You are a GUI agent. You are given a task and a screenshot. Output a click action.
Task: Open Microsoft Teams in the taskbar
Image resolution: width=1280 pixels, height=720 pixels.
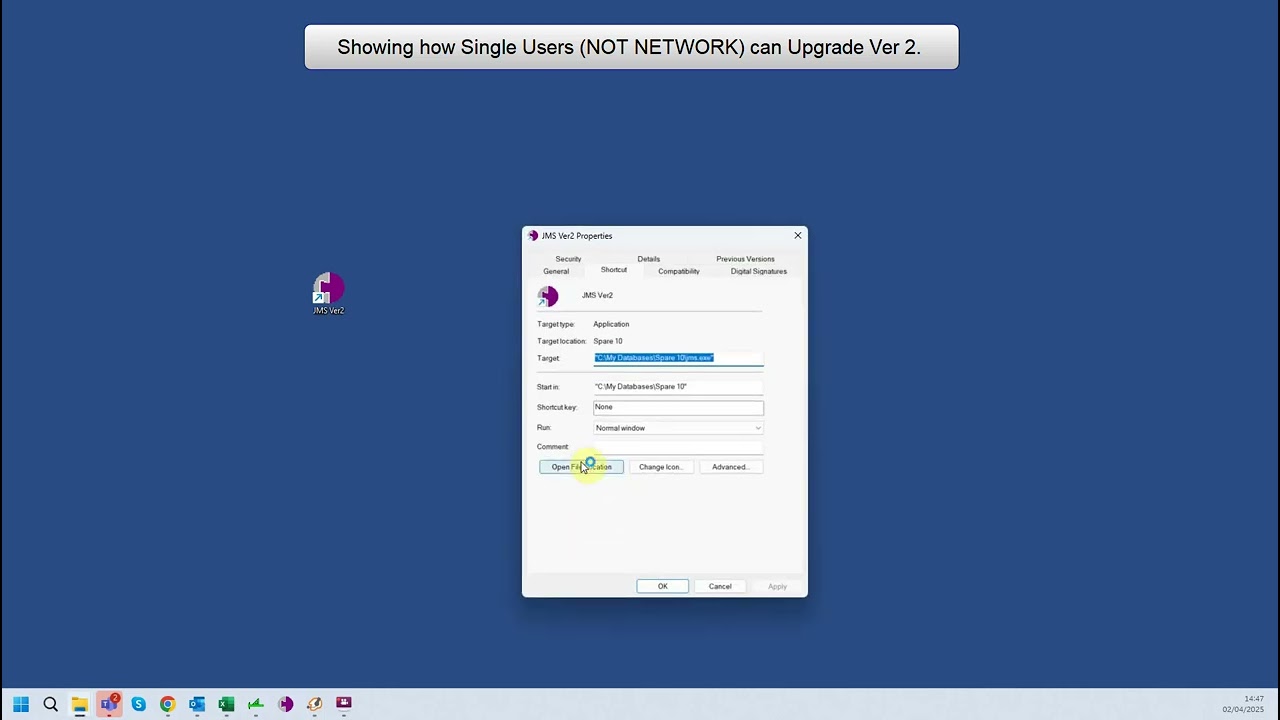click(109, 704)
